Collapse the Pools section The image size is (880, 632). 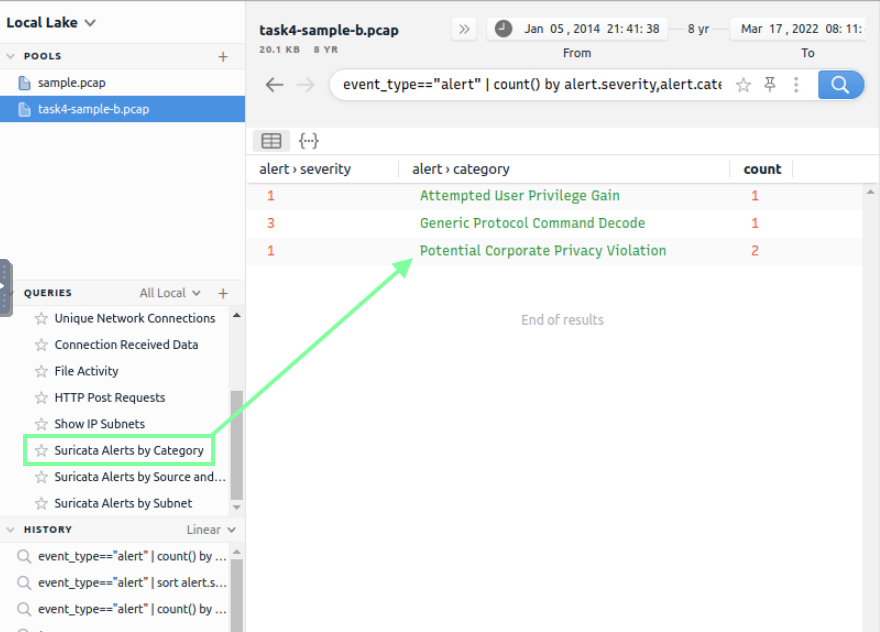pyautogui.click(x=11, y=57)
